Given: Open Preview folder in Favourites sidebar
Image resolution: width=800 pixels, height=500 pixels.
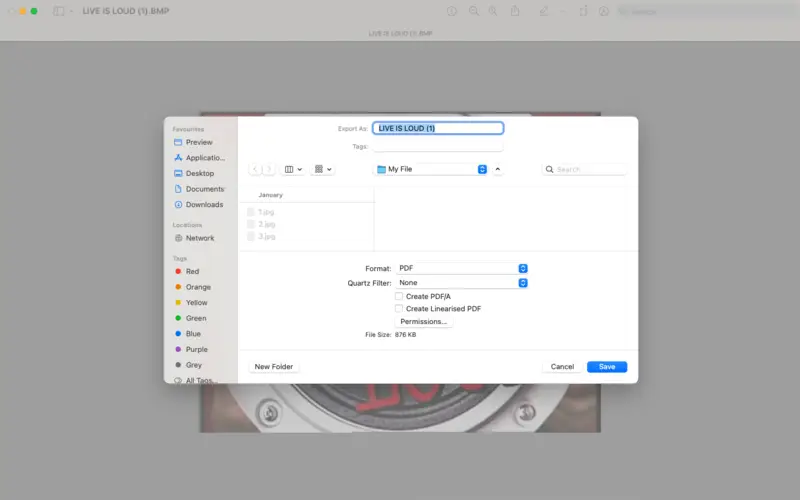Looking at the screenshot, I should tap(193, 142).
